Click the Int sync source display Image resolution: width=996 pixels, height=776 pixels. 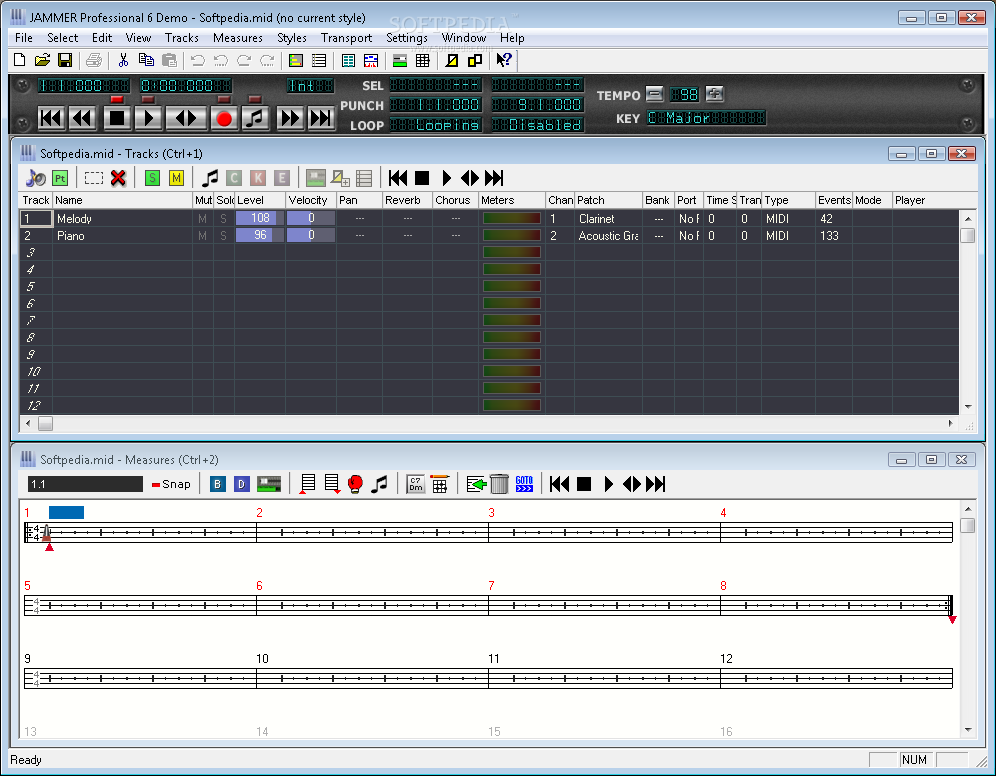(310, 85)
